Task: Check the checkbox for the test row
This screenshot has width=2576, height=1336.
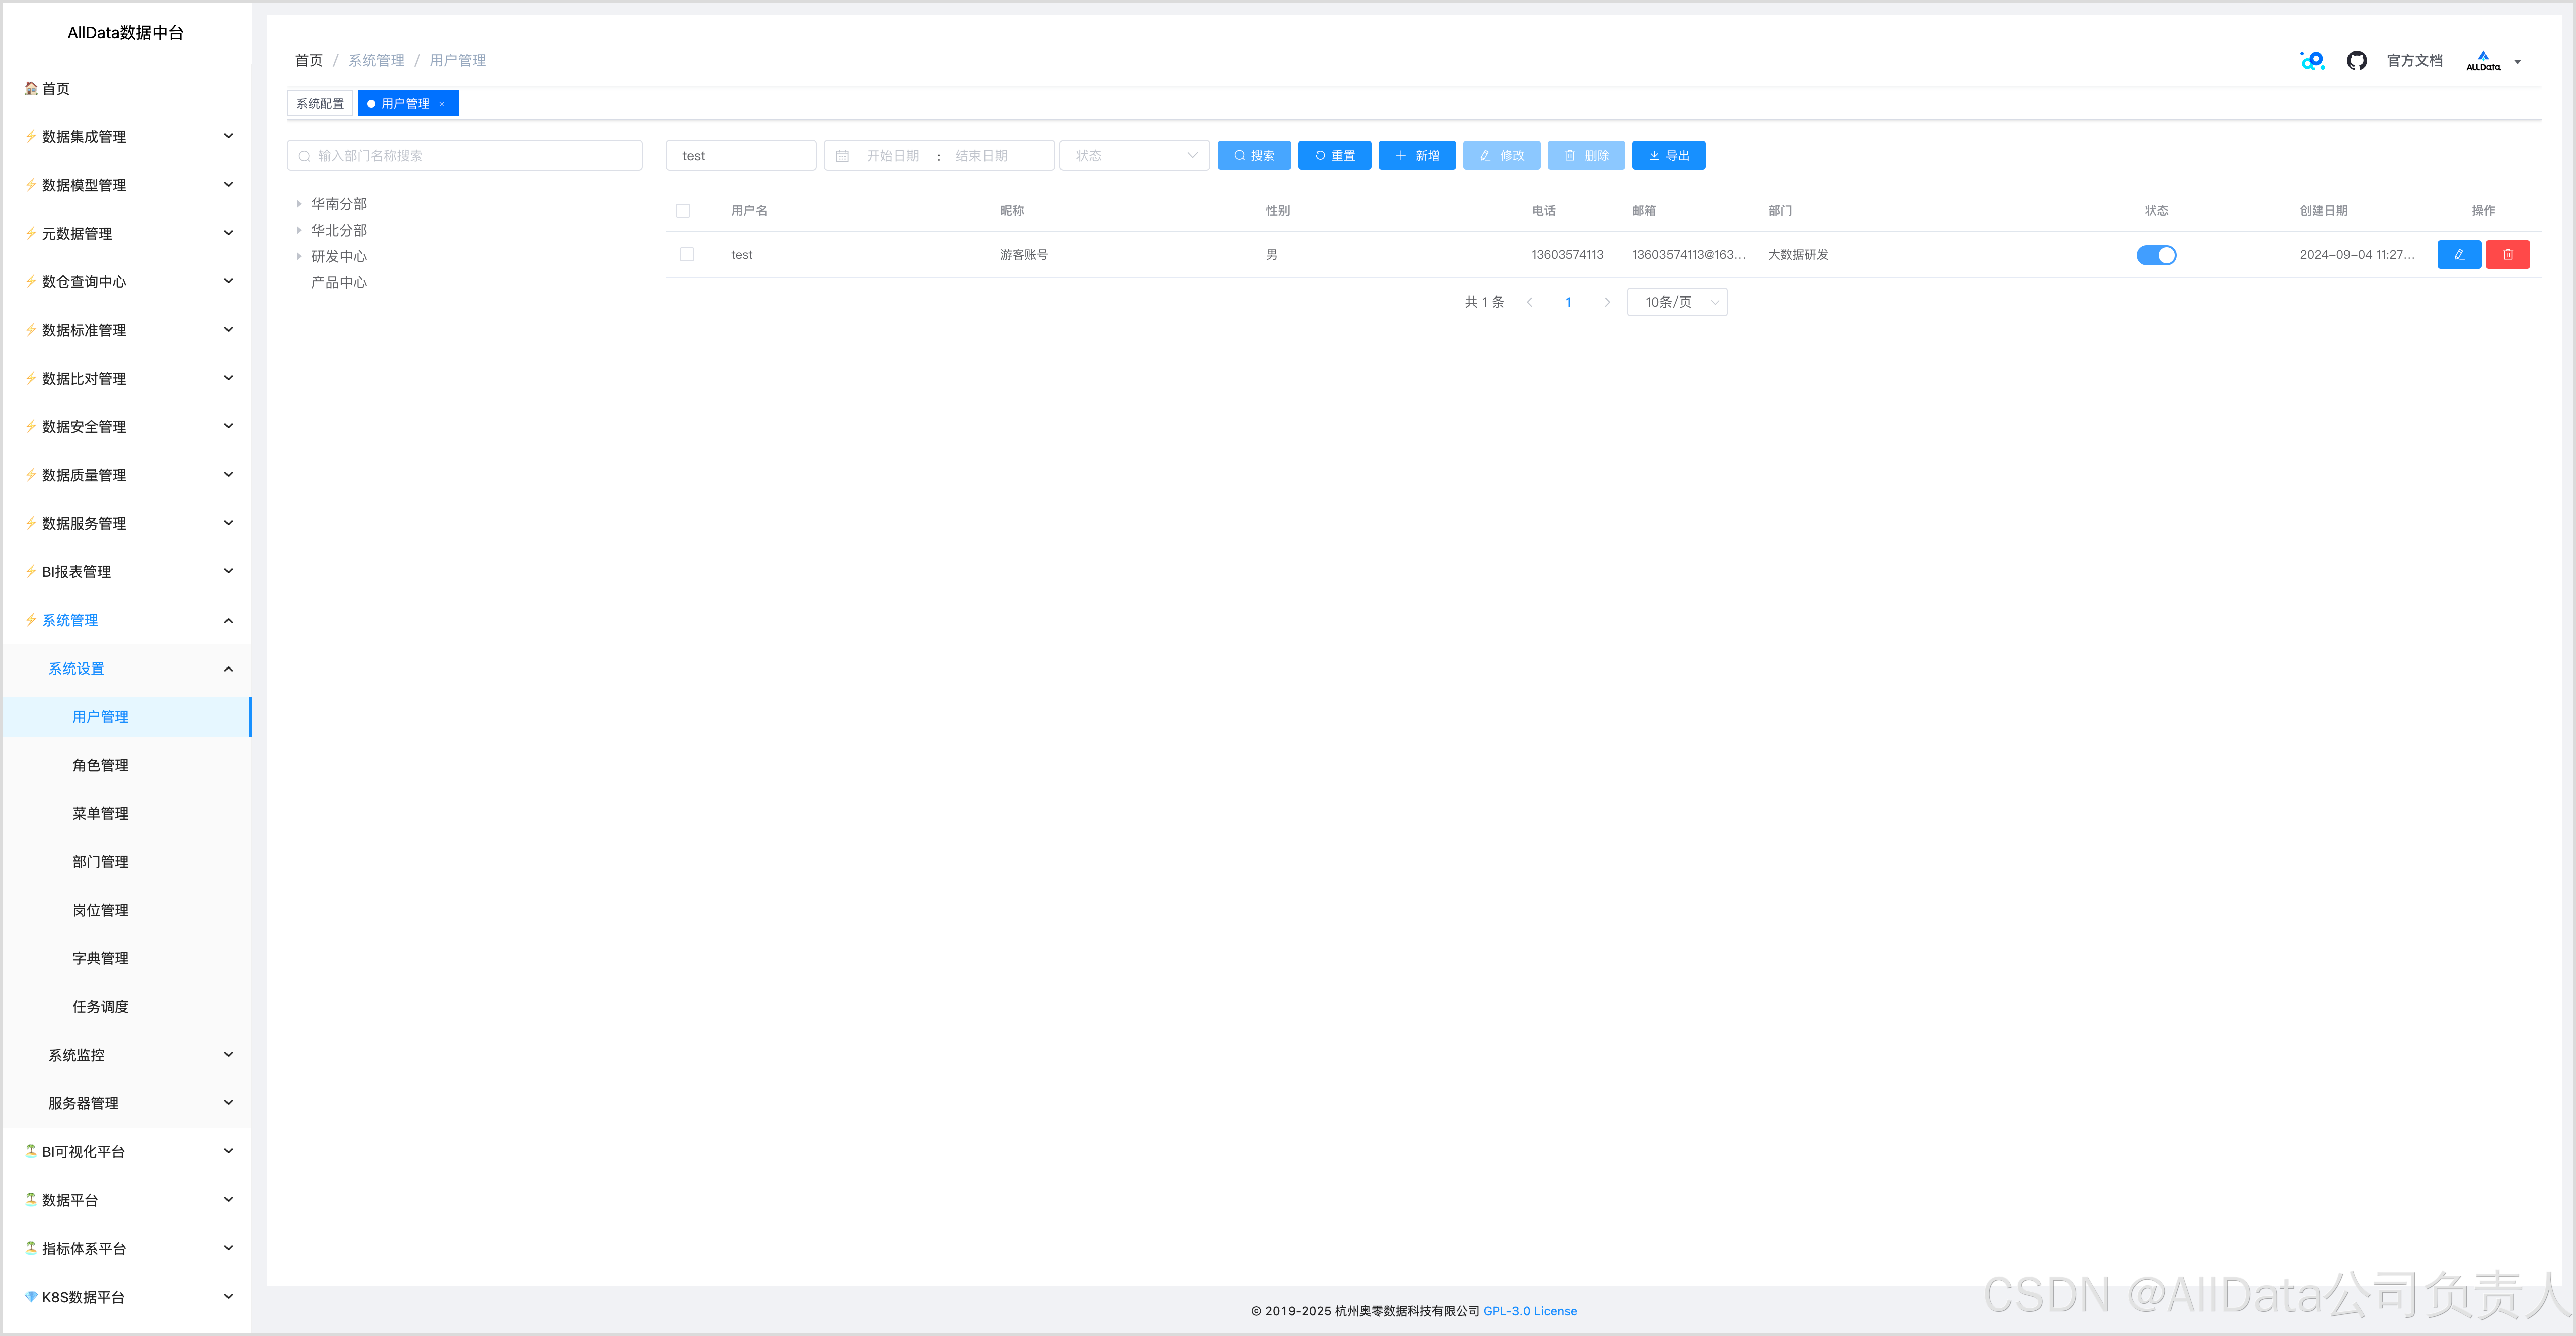Action: coord(686,255)
